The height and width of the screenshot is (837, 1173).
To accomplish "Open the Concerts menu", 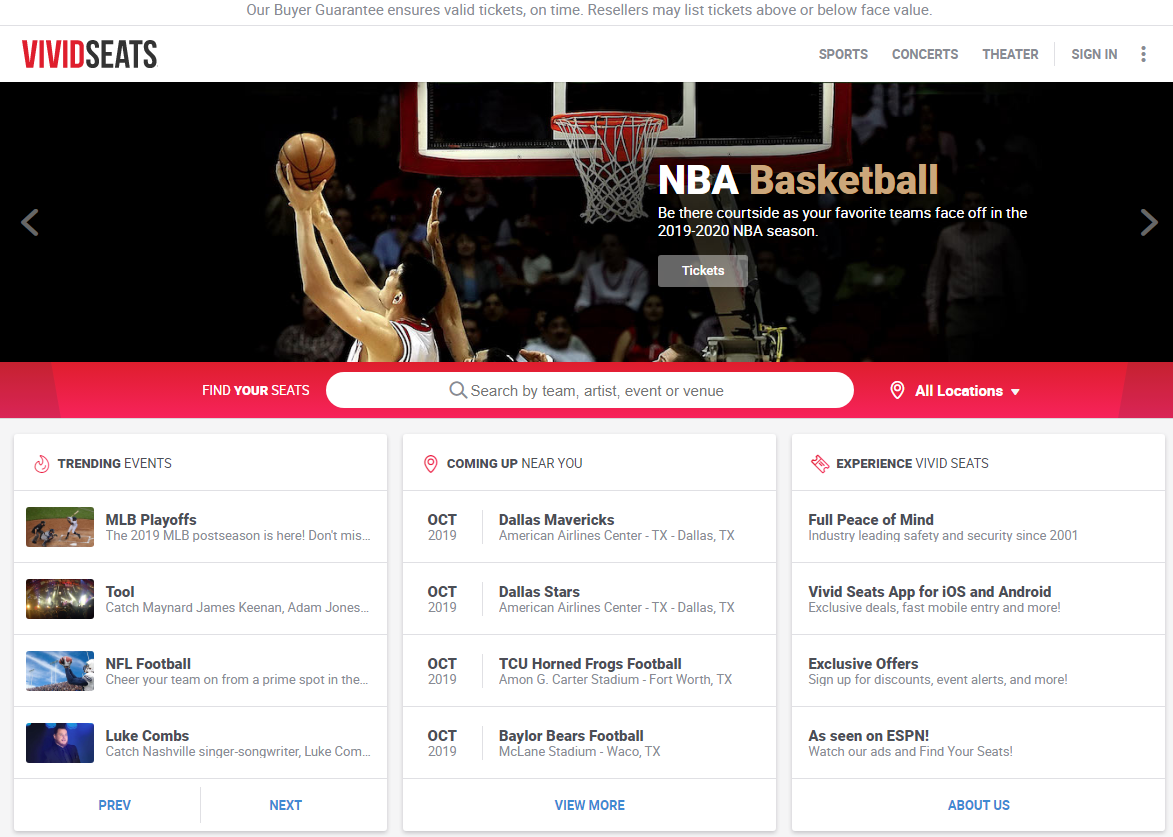I will point(925,54).
